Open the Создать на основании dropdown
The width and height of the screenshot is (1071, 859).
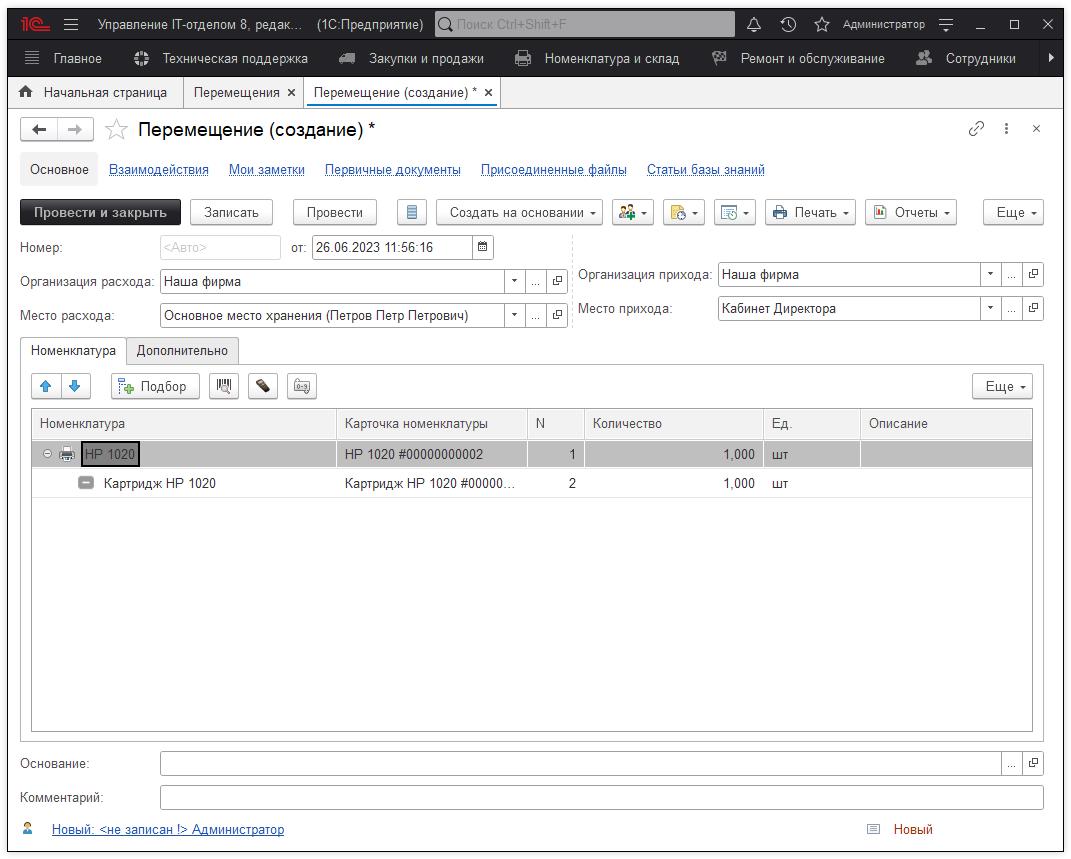[x=519, y=212]
